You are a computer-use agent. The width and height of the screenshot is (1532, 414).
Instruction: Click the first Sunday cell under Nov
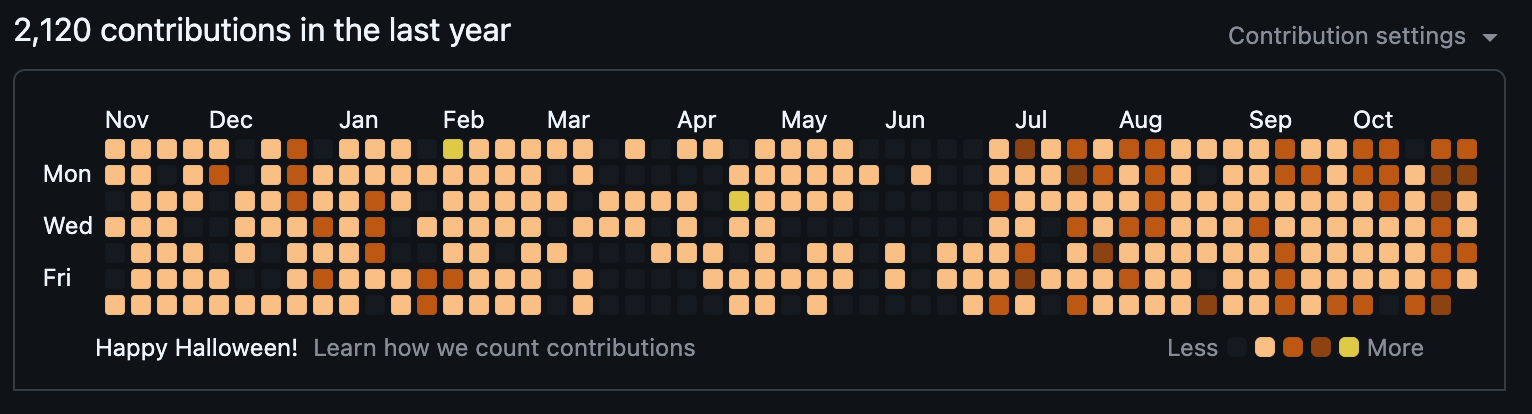pos(115,149)
